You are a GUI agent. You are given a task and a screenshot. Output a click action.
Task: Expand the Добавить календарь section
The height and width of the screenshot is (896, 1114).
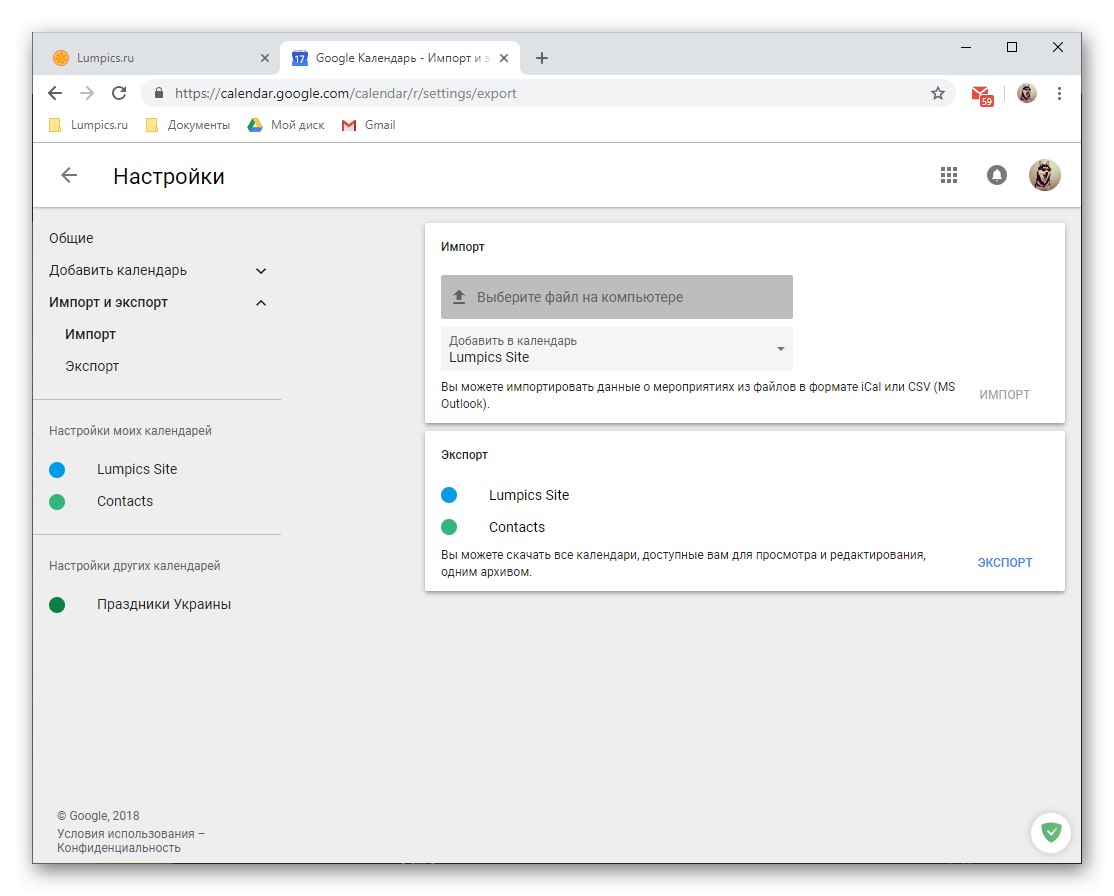click(260, 270)
